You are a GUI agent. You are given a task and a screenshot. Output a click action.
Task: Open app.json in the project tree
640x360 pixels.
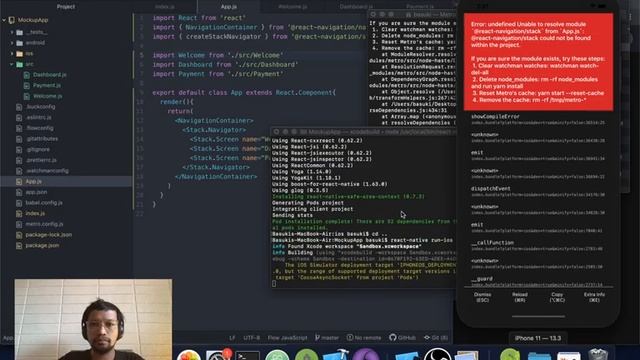[x=36, y=192]
